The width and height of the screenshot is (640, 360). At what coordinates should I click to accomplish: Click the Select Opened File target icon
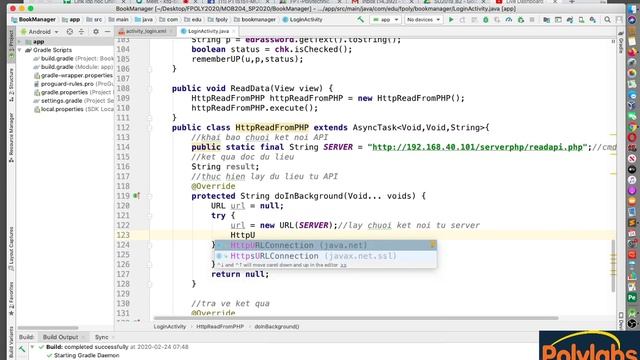point(70,31)
